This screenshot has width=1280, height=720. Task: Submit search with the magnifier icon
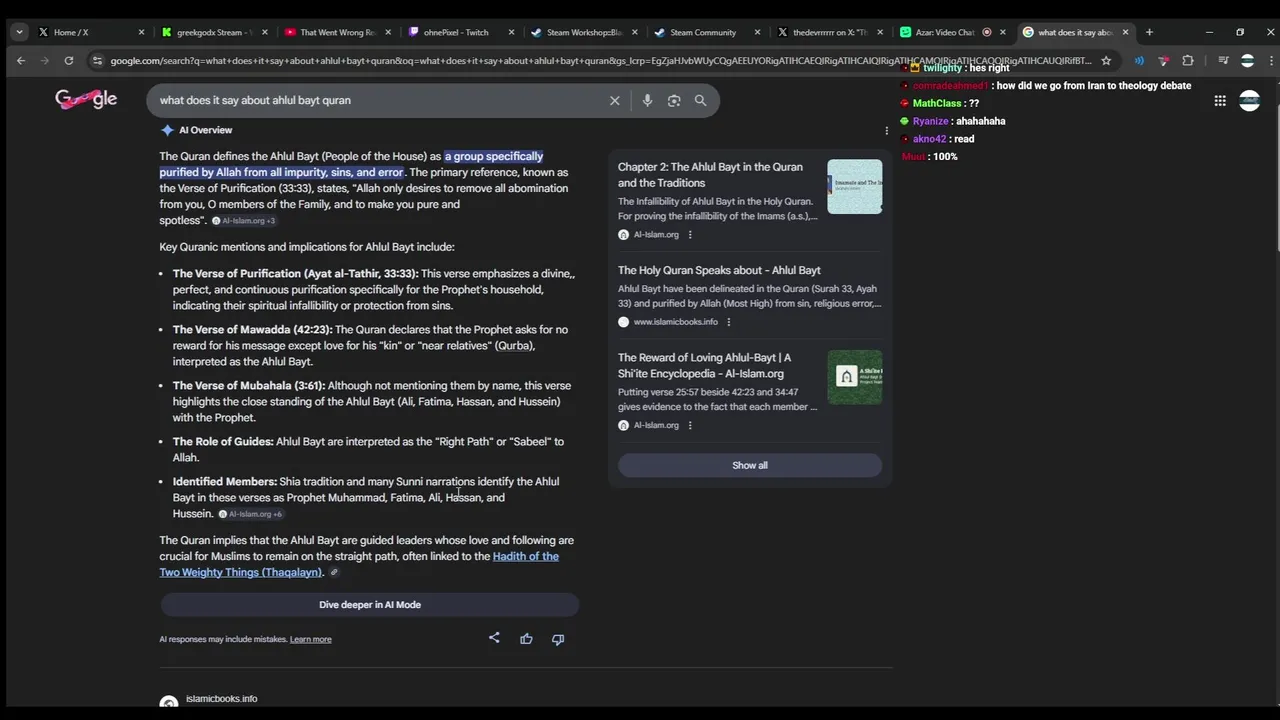coord(700,100)
